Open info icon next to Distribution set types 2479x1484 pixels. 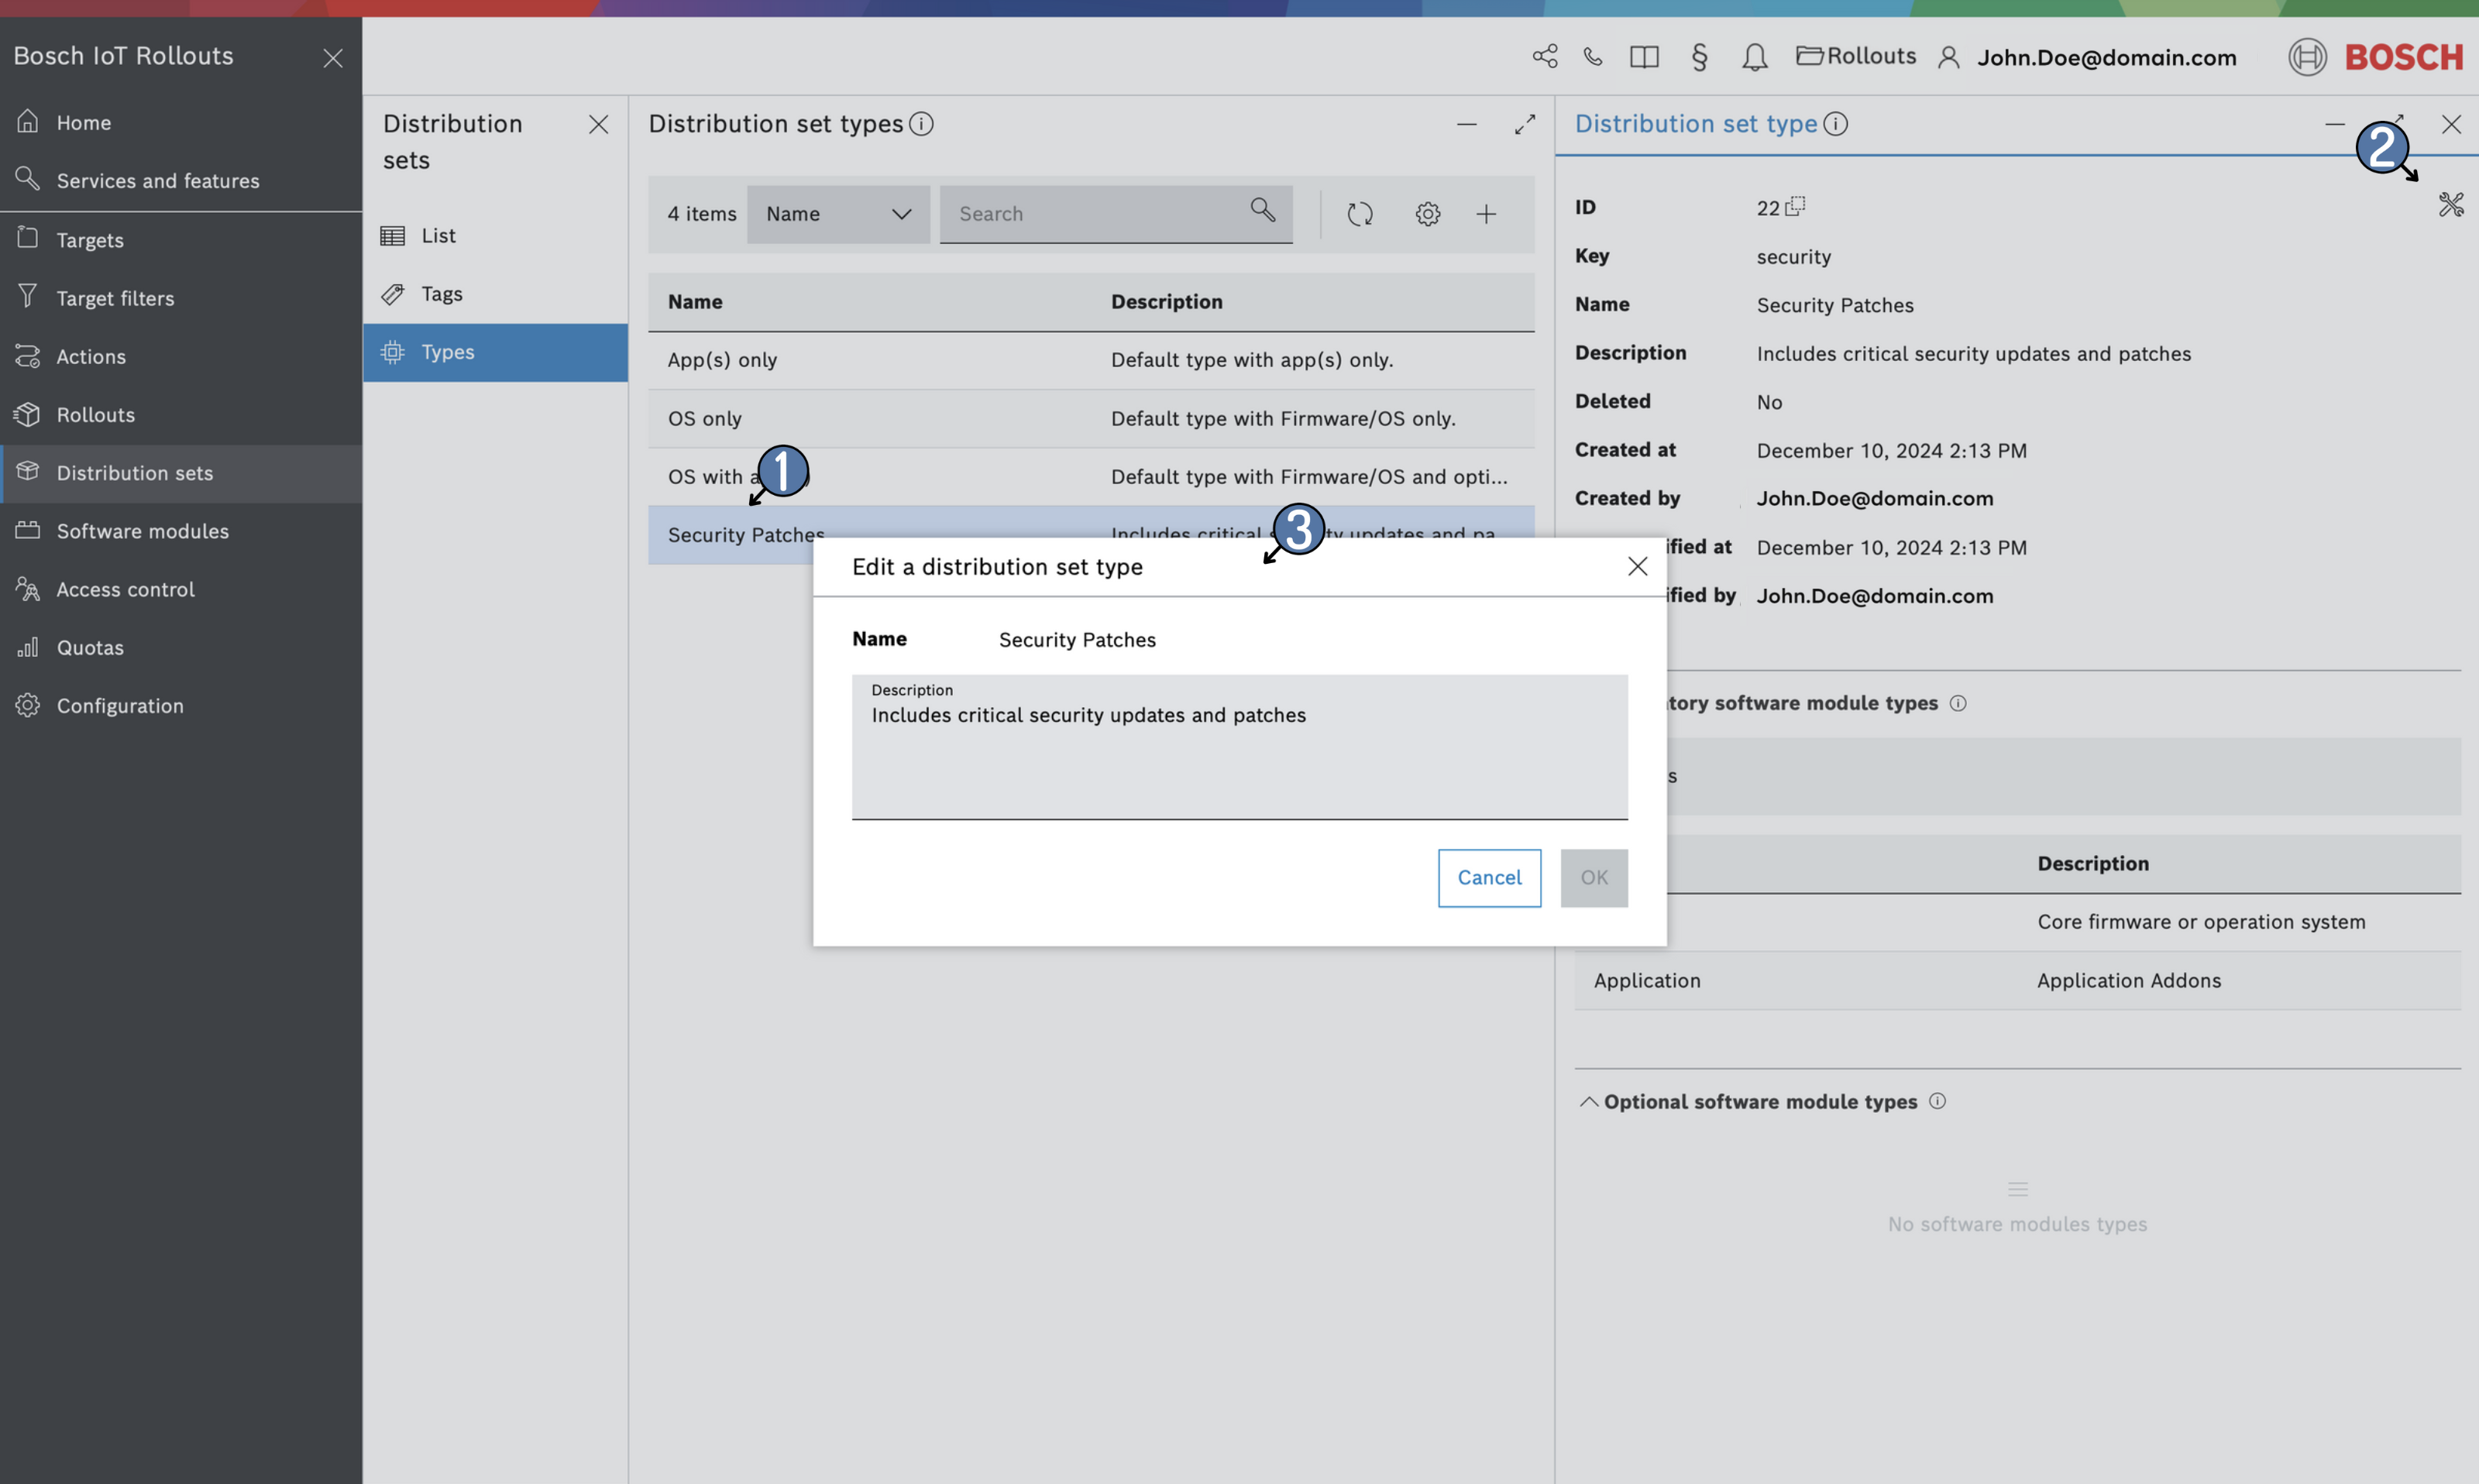pos(921,123)
